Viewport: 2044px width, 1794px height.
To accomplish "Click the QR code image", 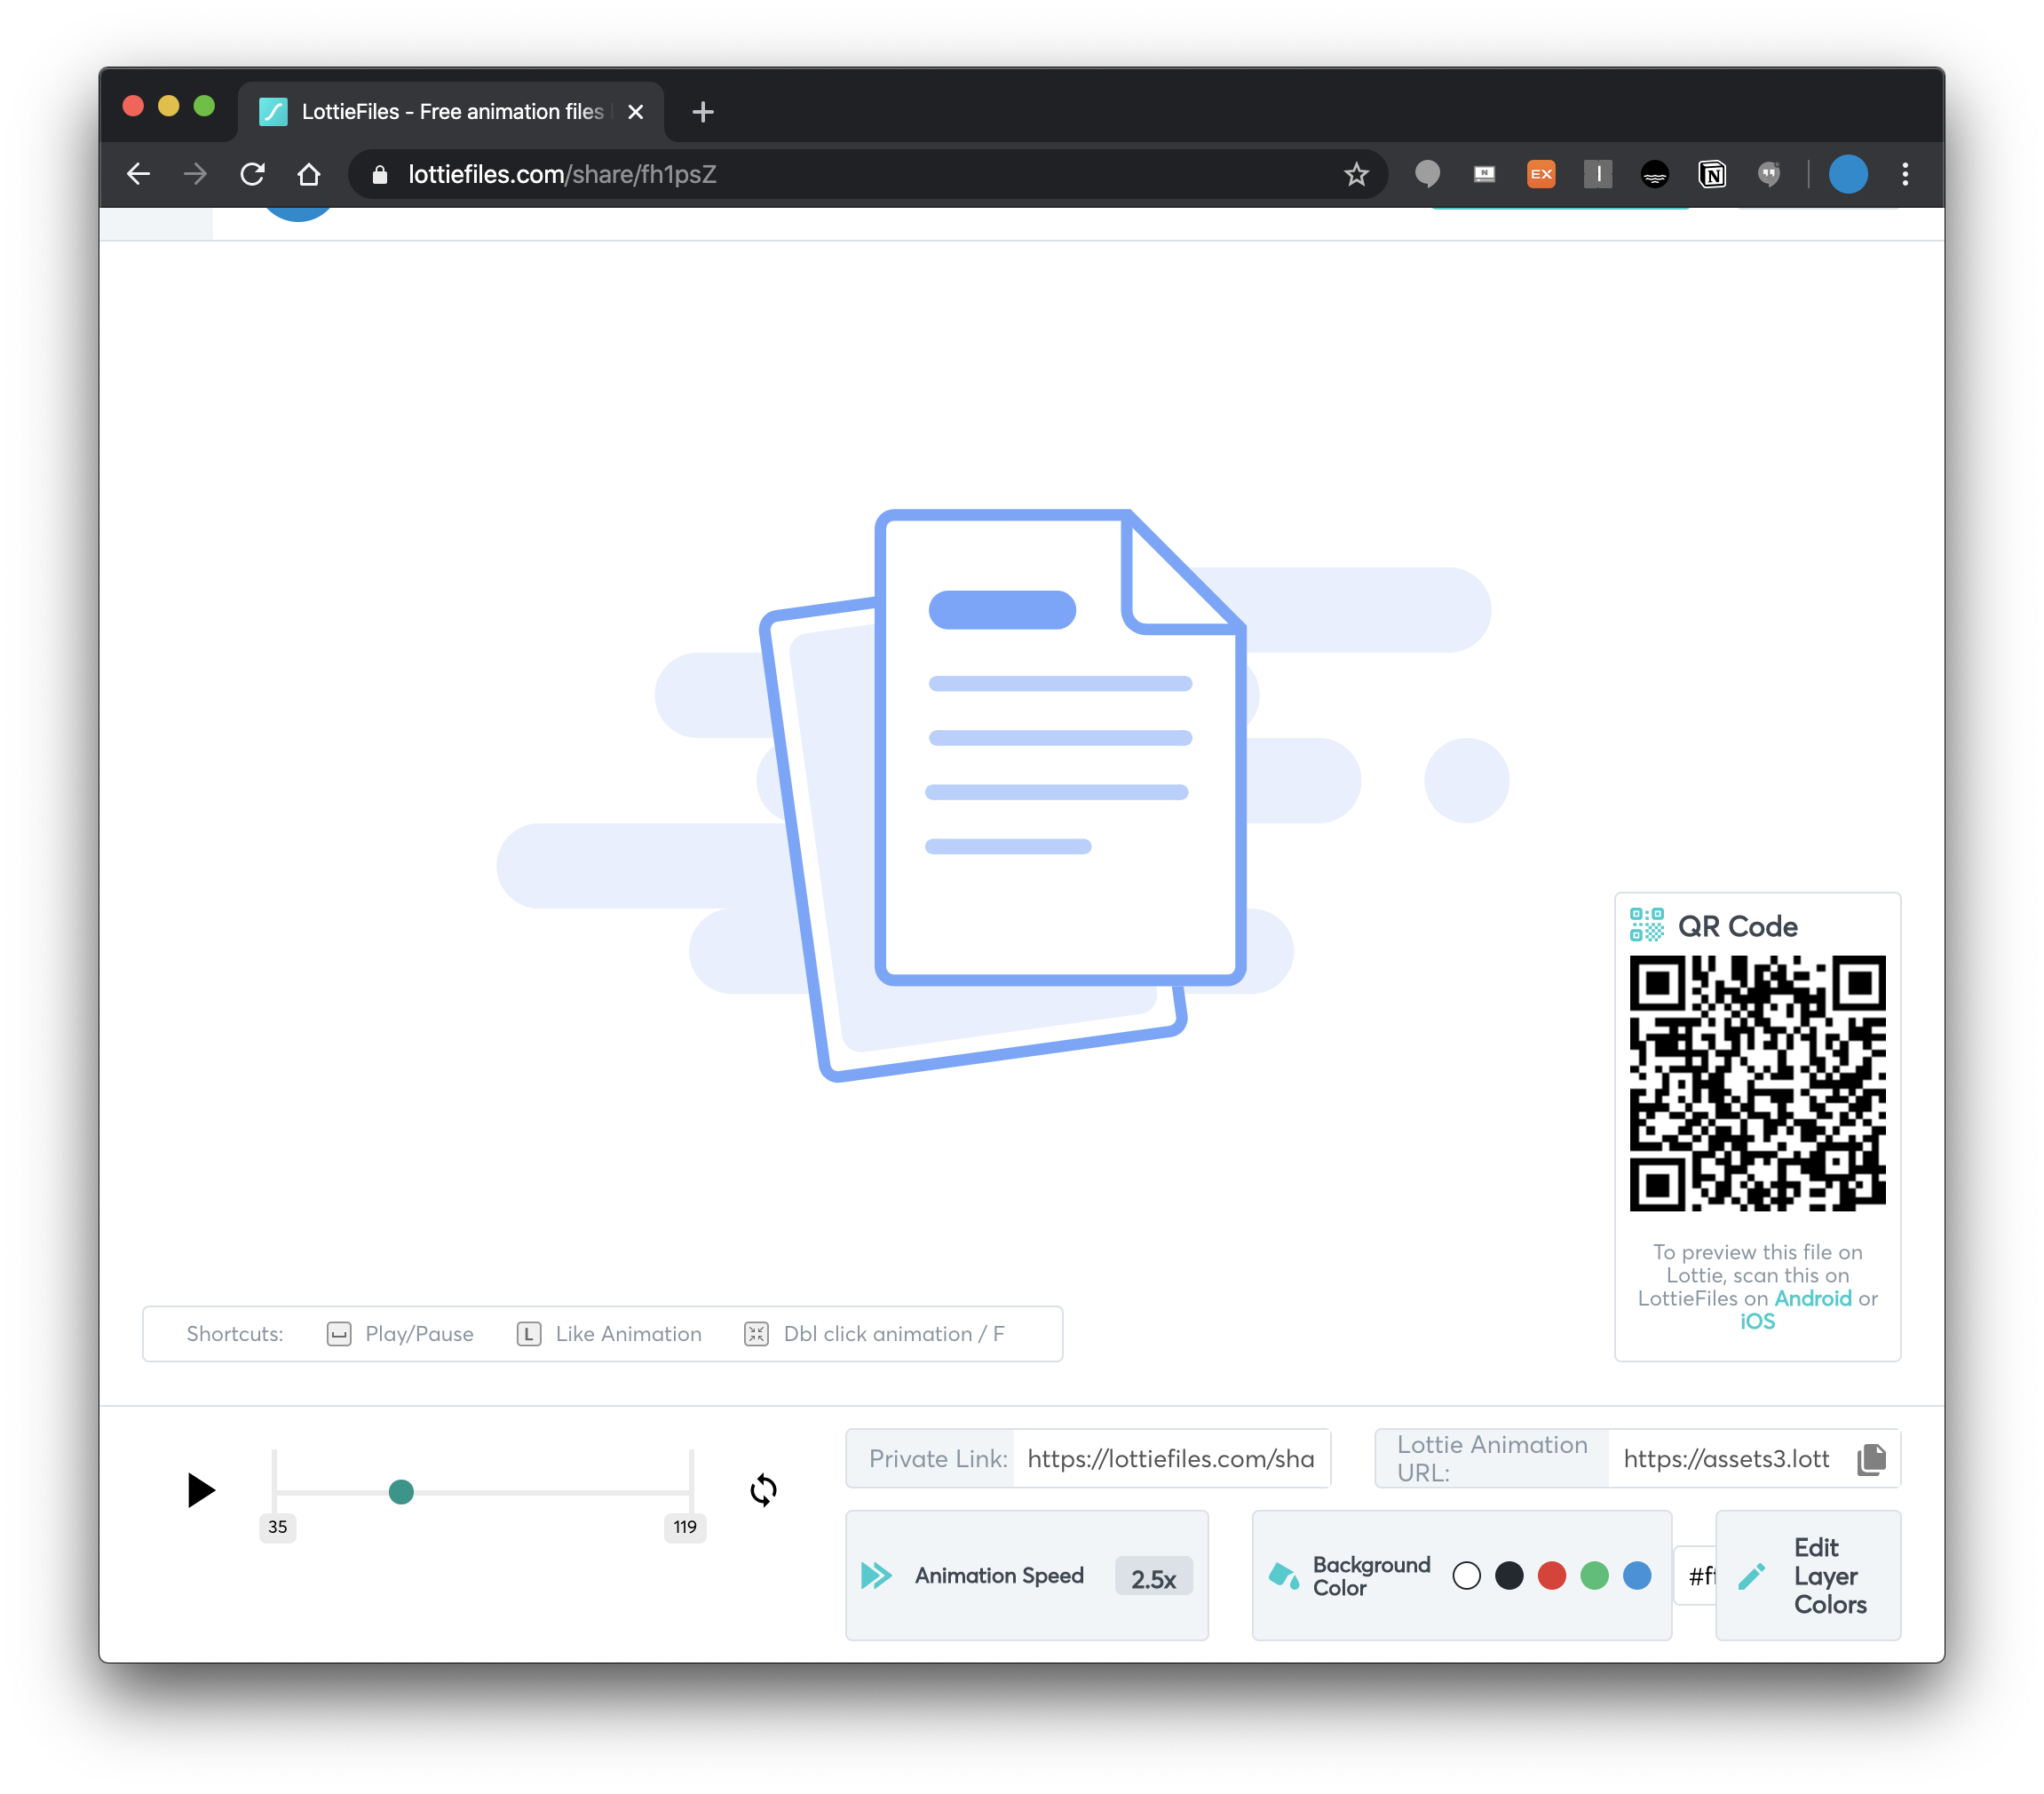I will click(1757, 1083).
